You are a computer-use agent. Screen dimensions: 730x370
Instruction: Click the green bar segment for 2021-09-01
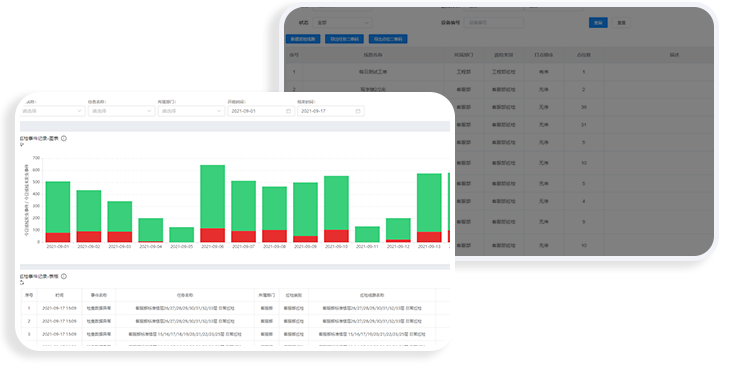[58, 207]
